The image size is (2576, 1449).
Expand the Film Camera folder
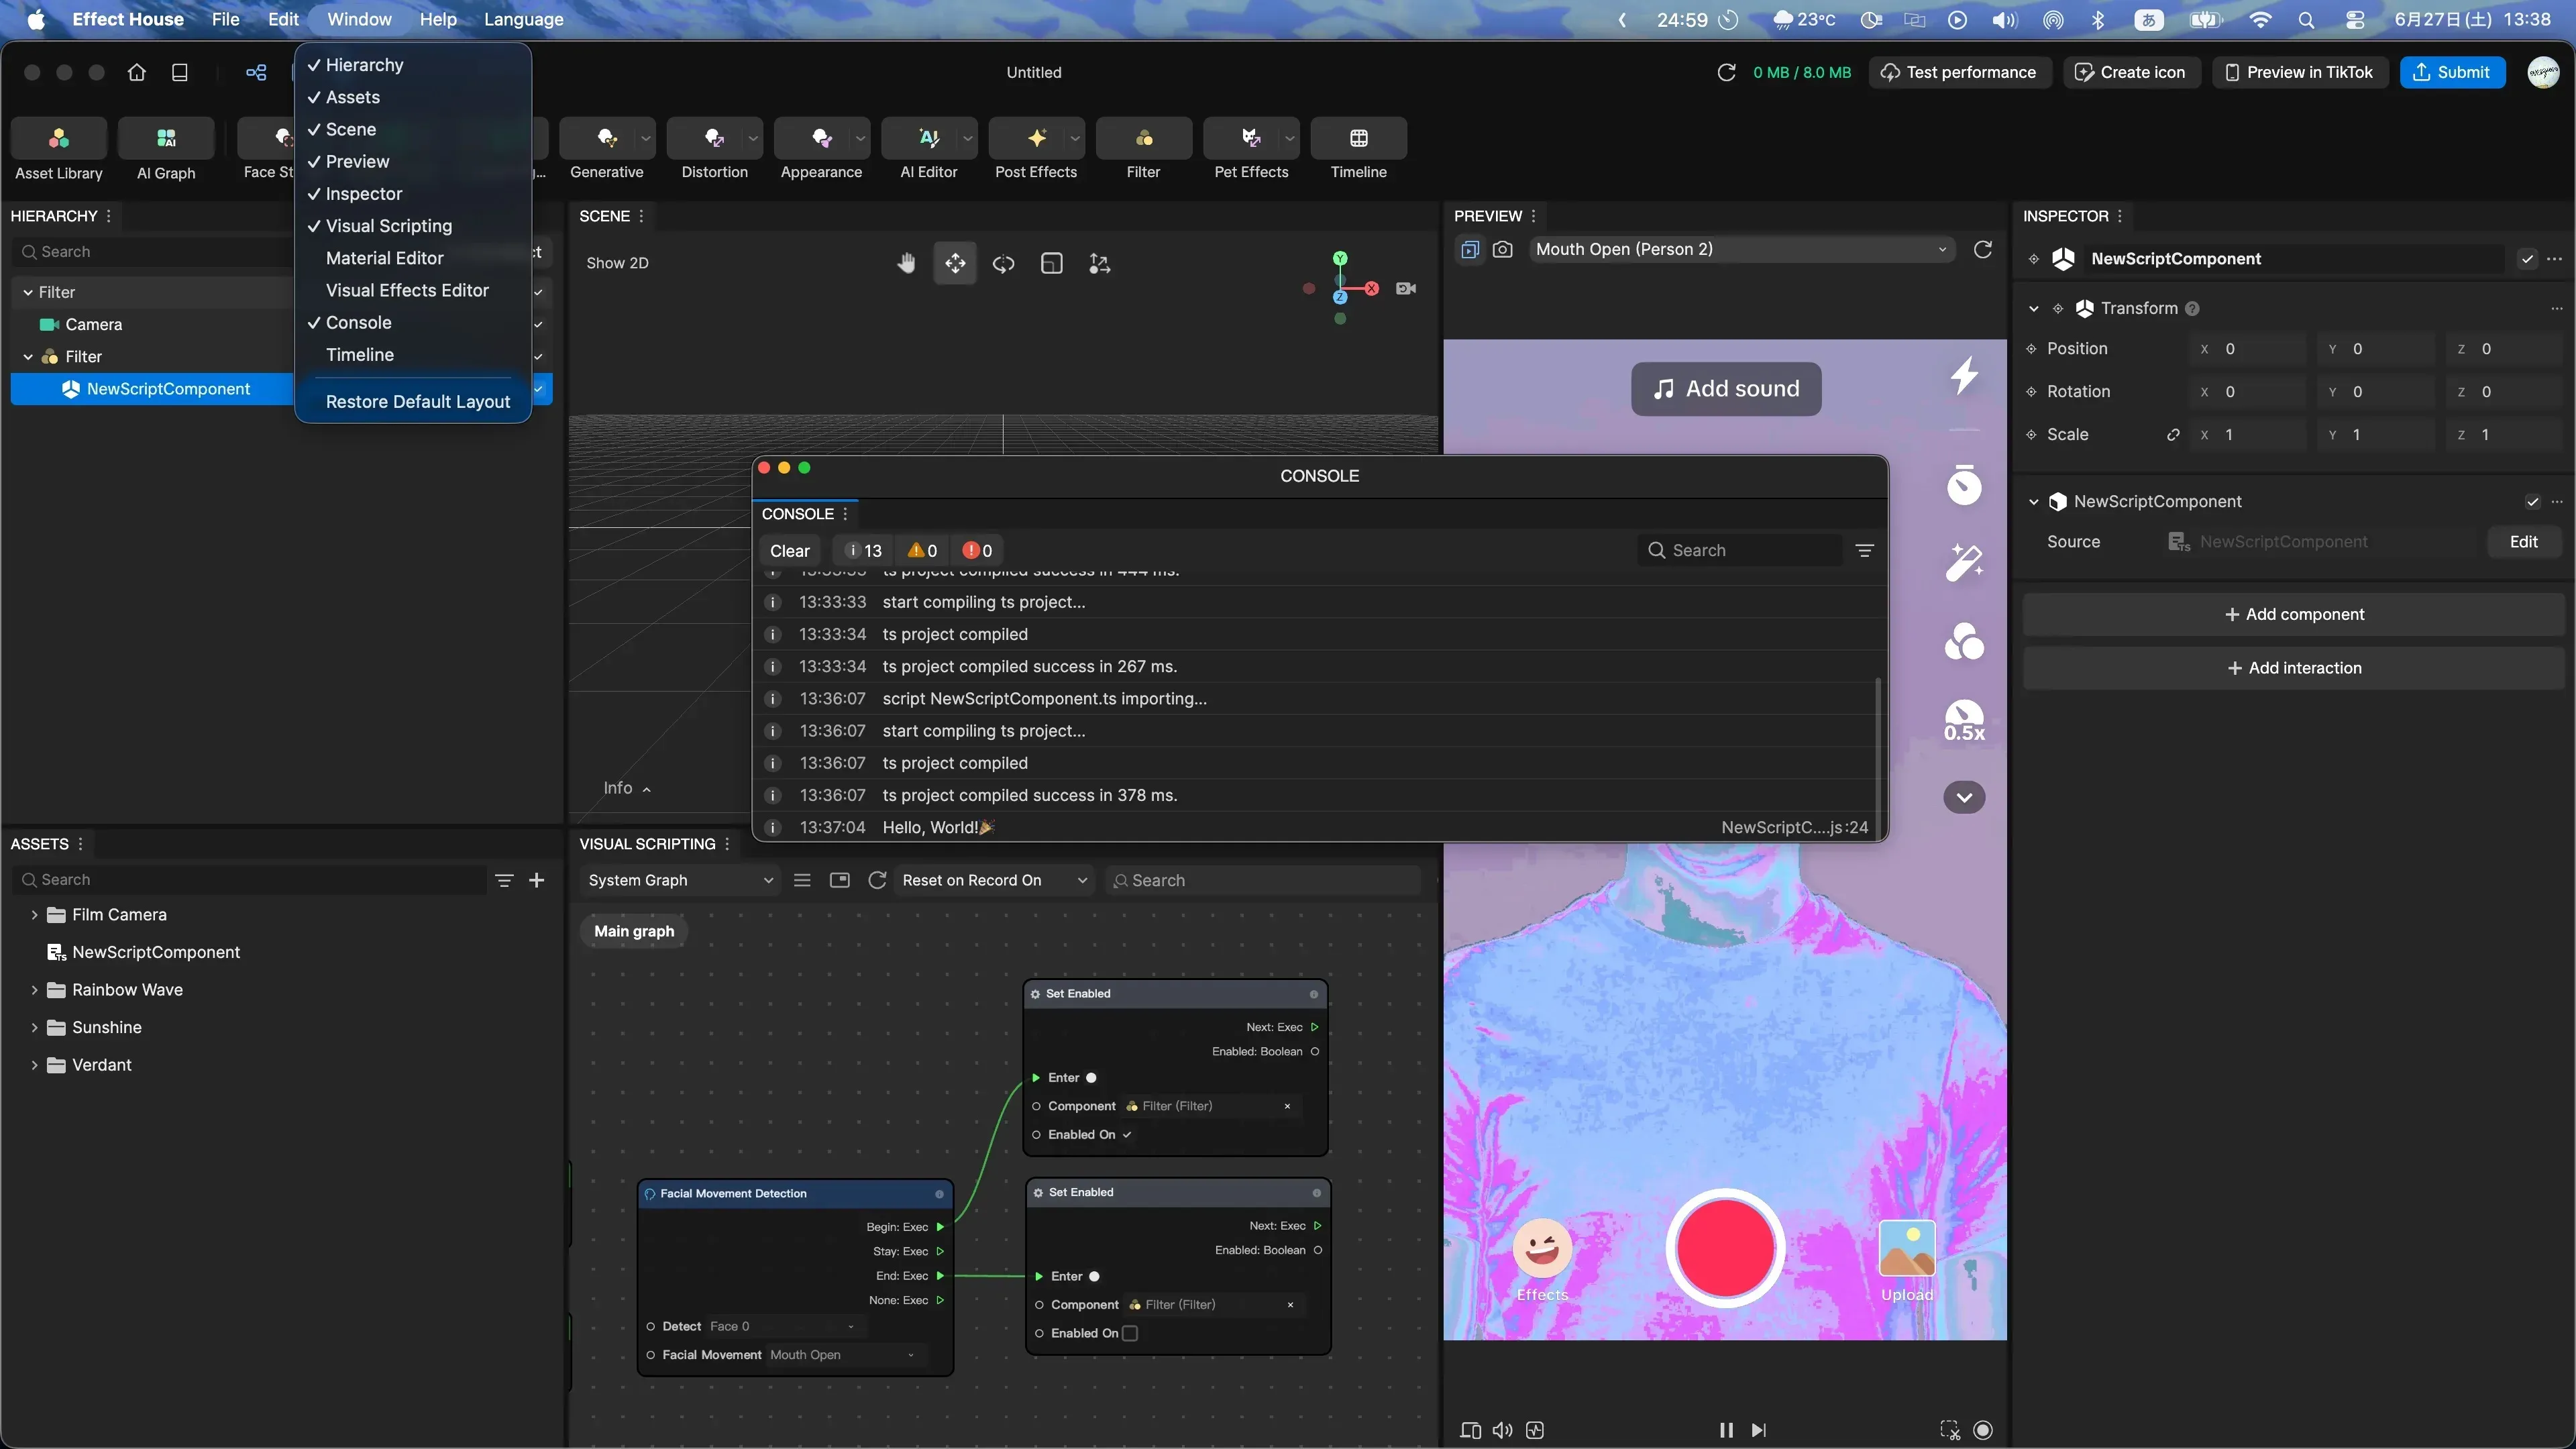coord(34,915)
